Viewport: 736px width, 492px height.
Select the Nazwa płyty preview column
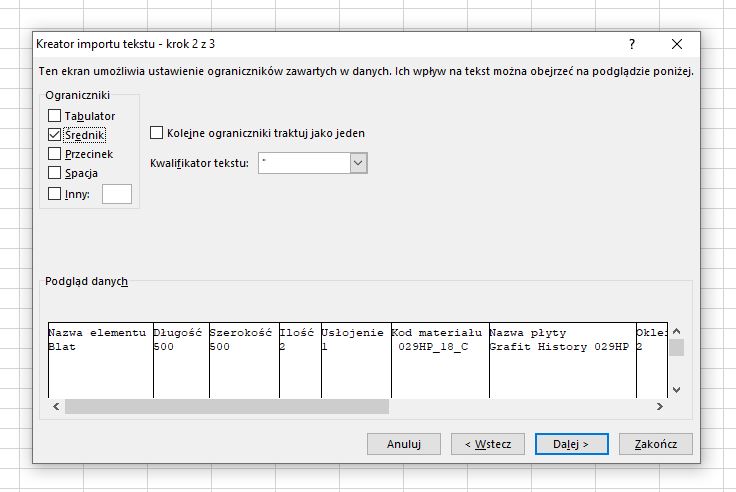point(561,360)
